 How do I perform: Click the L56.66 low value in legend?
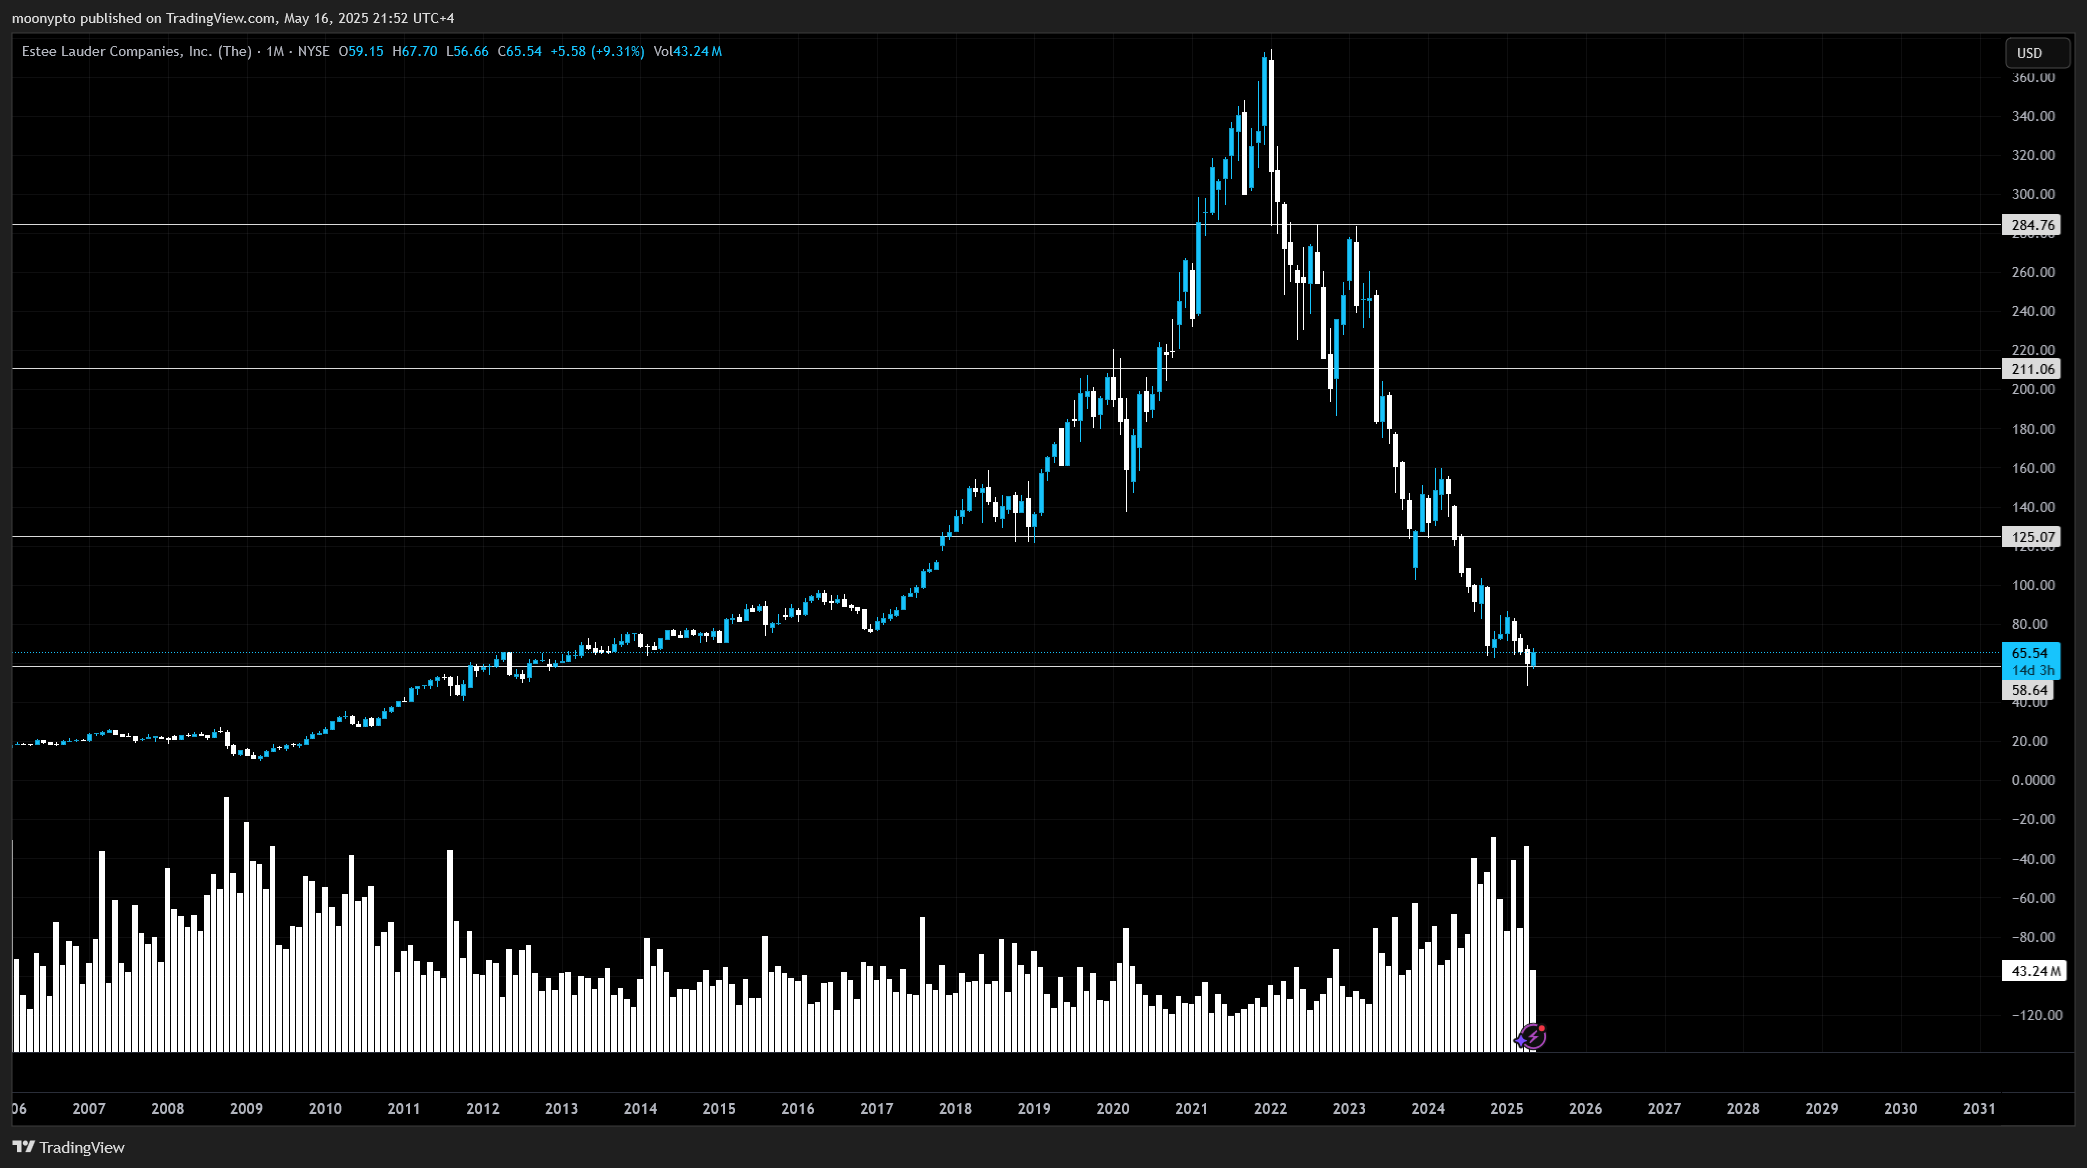(x=467, y=51)
